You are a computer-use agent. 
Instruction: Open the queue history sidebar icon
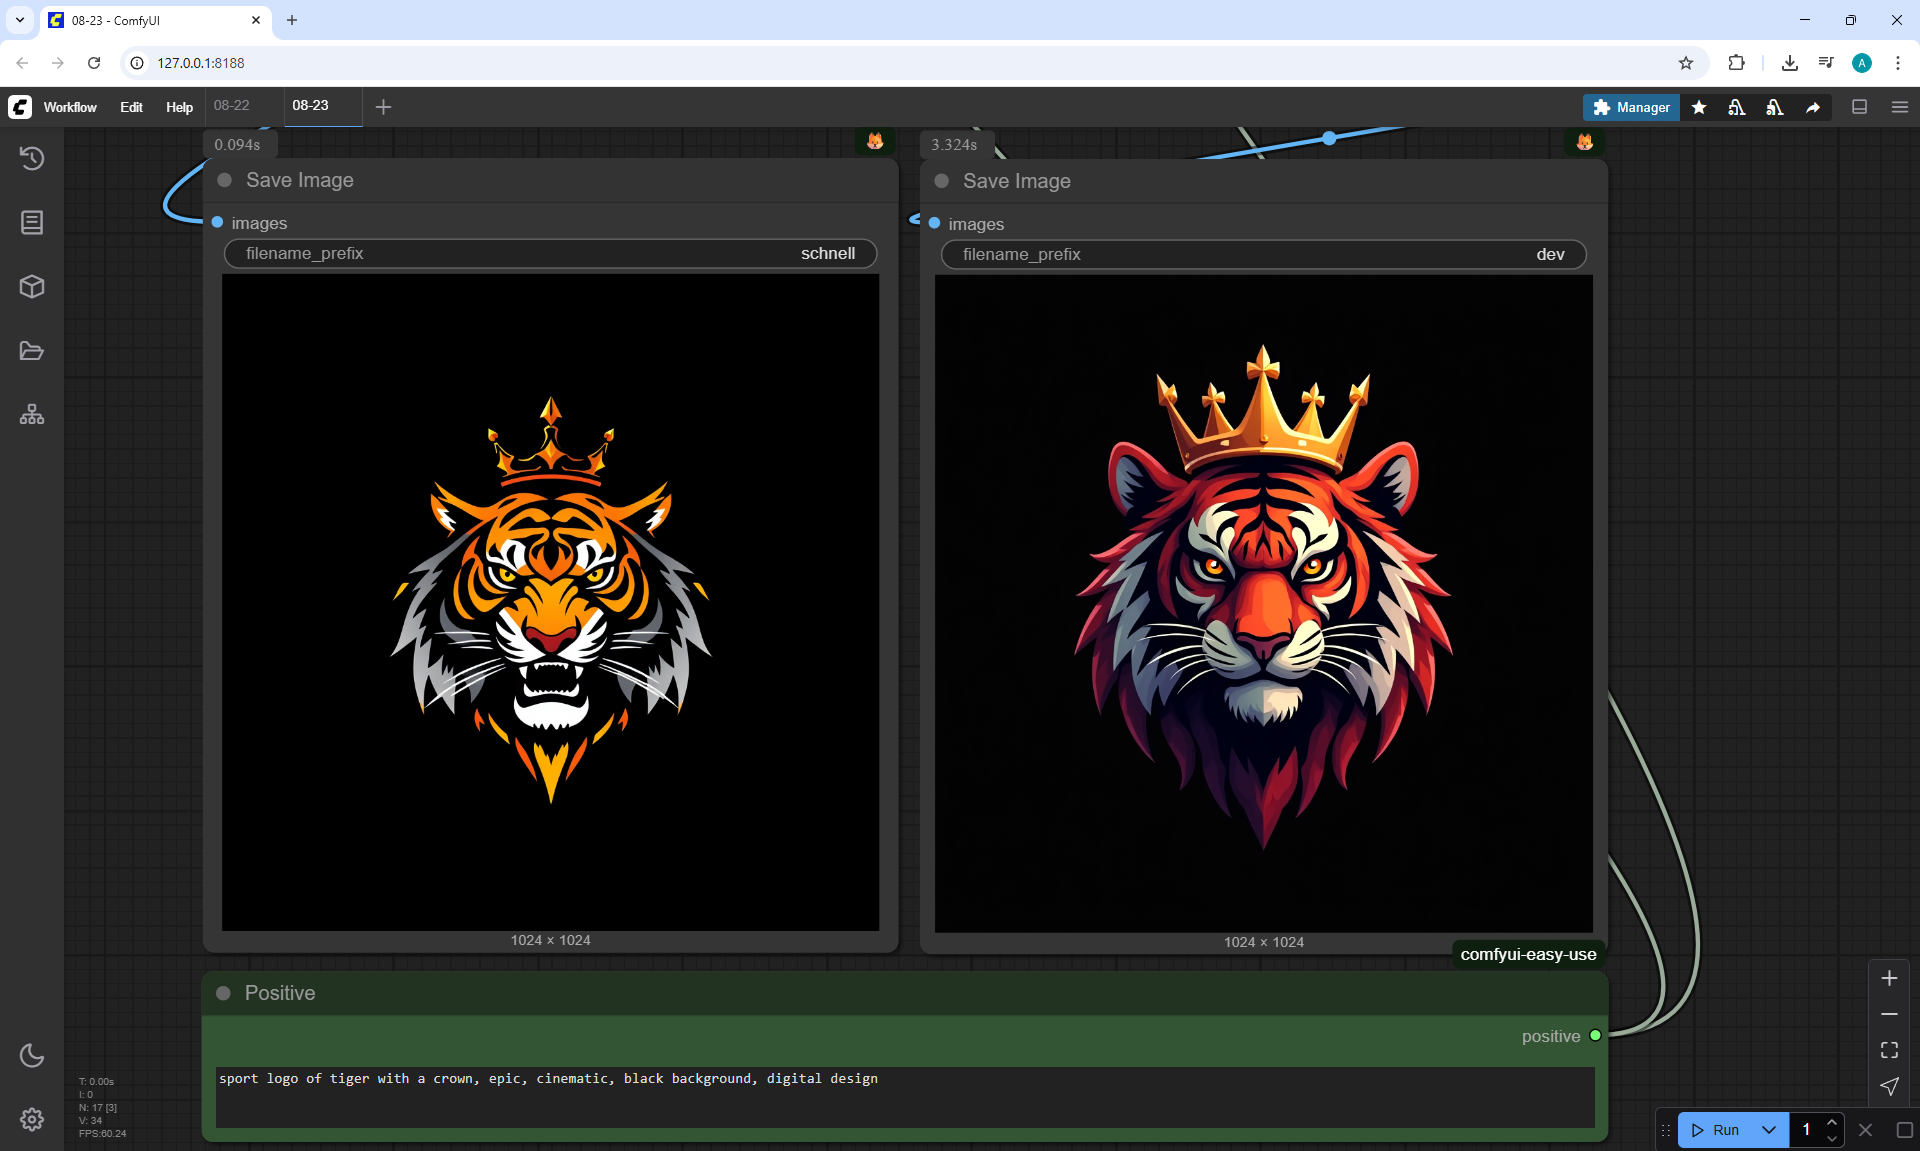tap(32, 158)
